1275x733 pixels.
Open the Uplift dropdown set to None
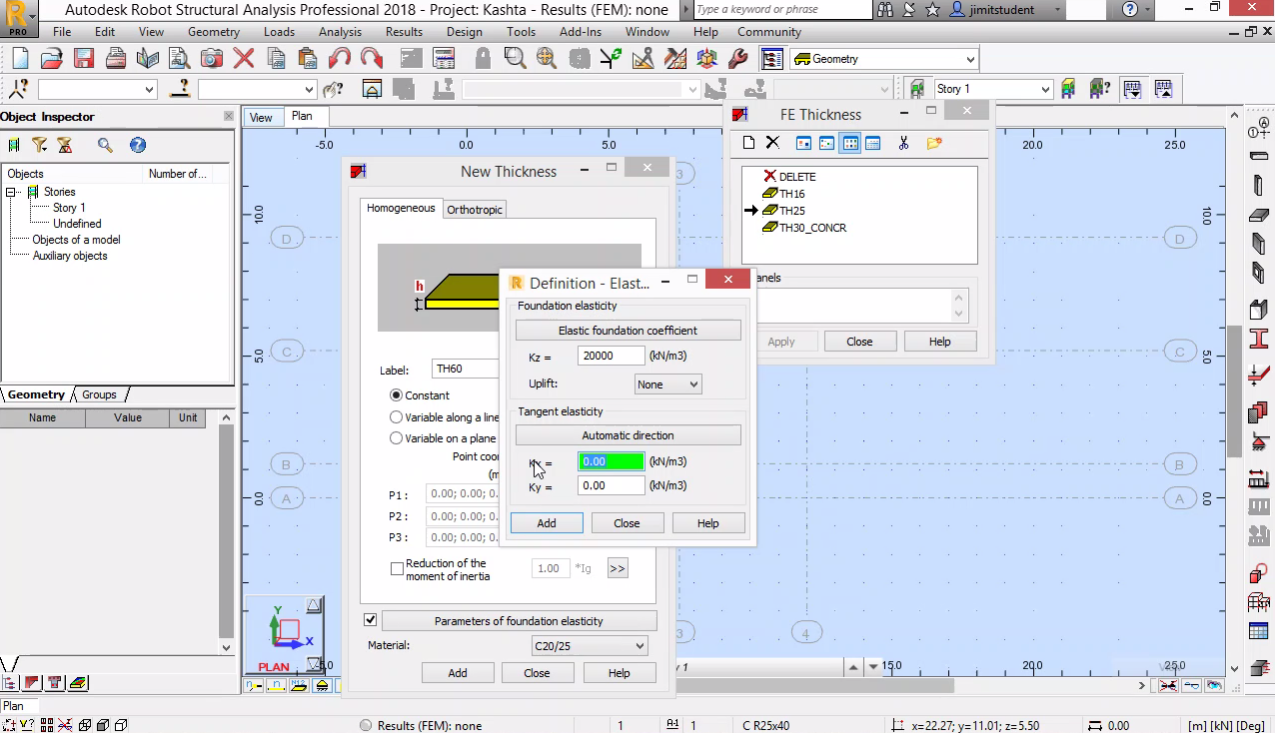click(x=668, y=384)
